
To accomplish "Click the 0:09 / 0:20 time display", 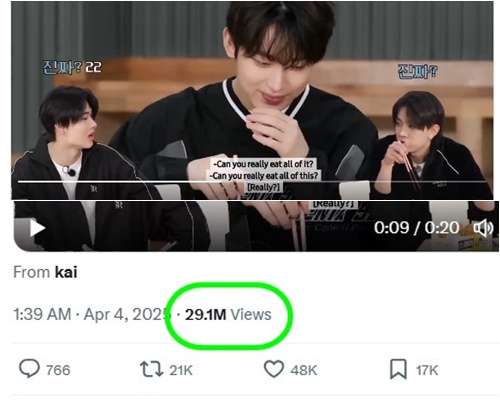I will pos(416,228).
